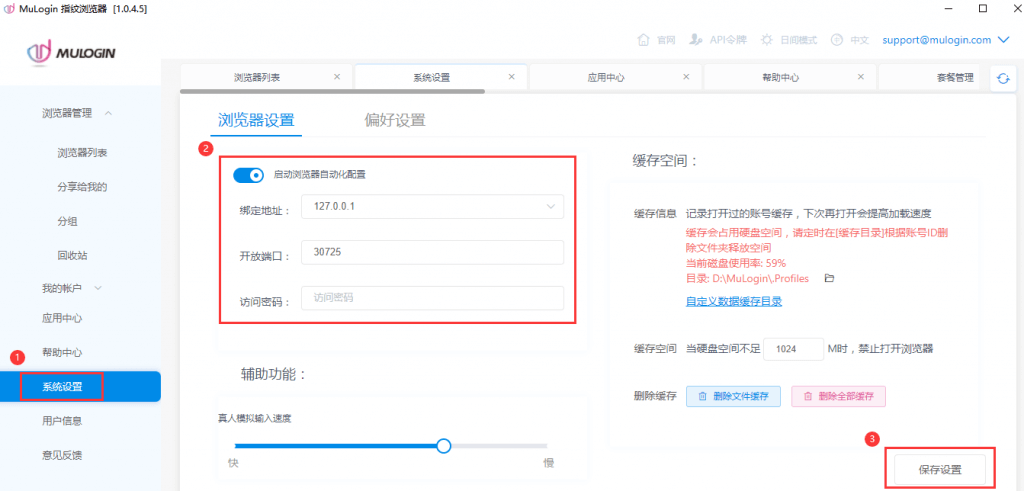
Task: Click the 自定义数据缓存目录 link
Action: click(733, 301)
